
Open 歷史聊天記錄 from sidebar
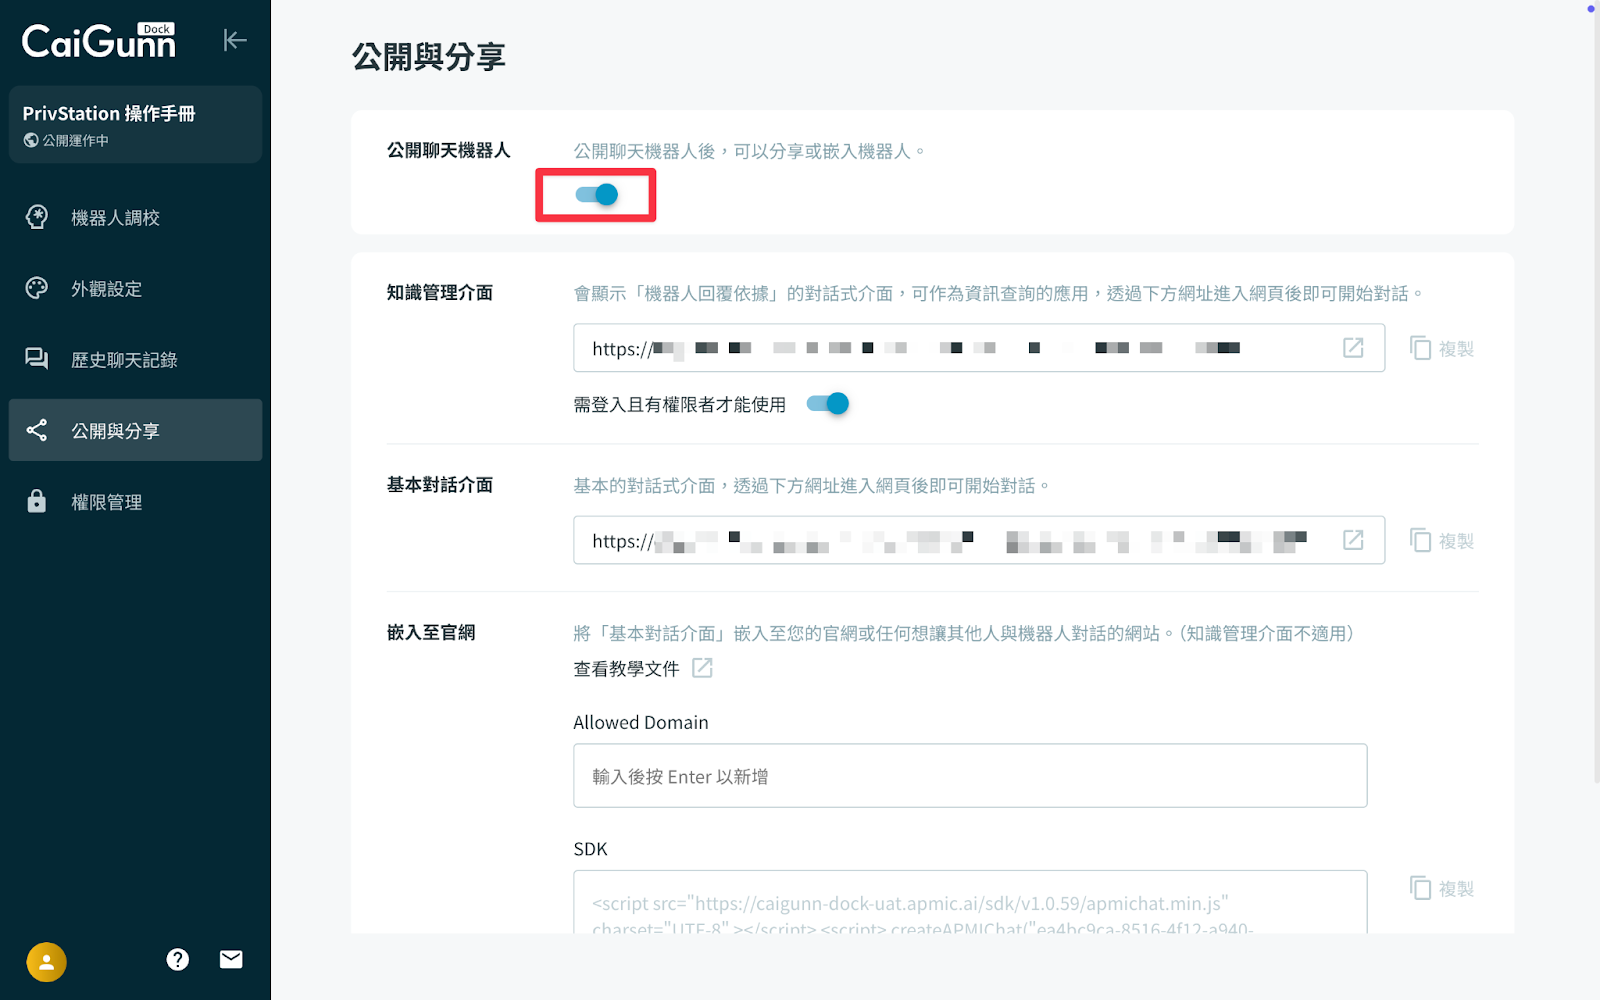click(x=124, y=360)
